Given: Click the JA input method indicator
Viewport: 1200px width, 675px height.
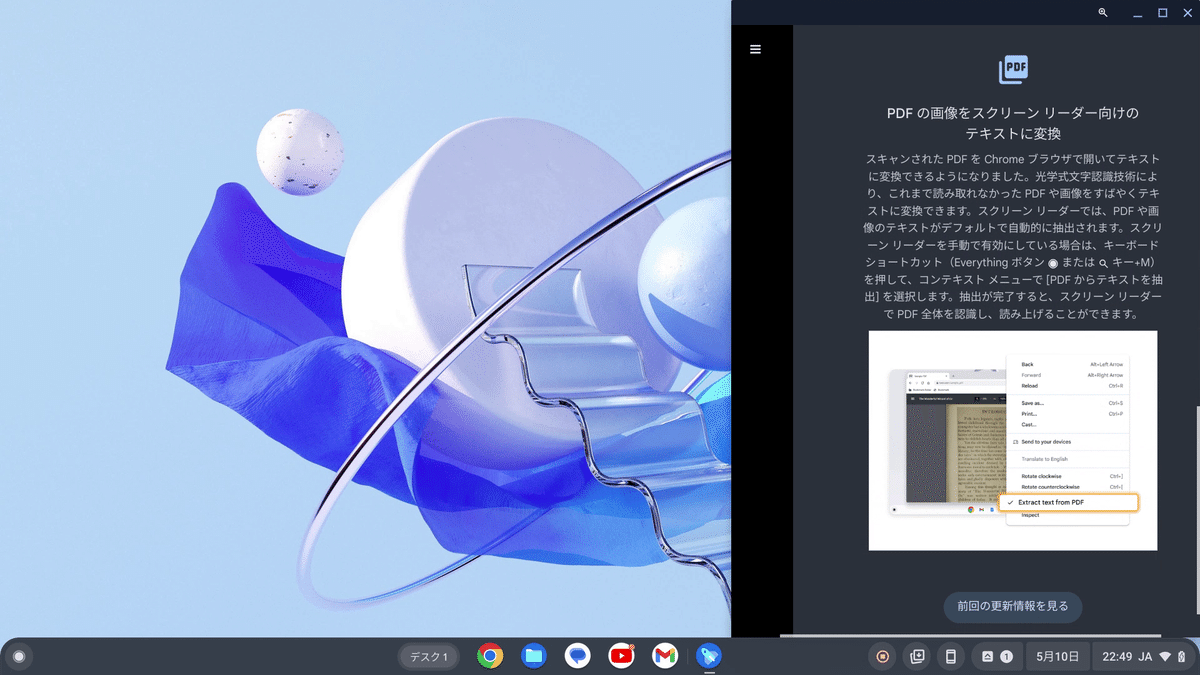Looking at the screenshot, I should 1146,657.
